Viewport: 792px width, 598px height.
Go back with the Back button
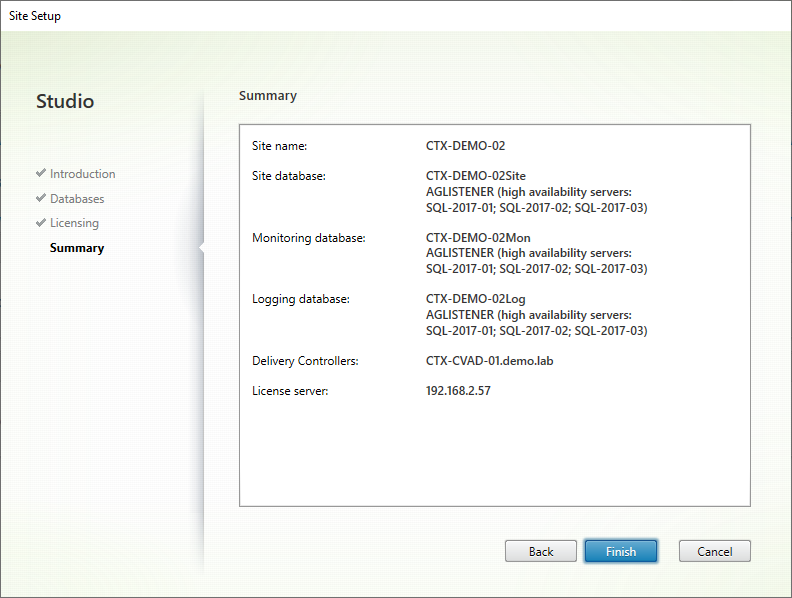pyautogui.click(x=540, y=551)
